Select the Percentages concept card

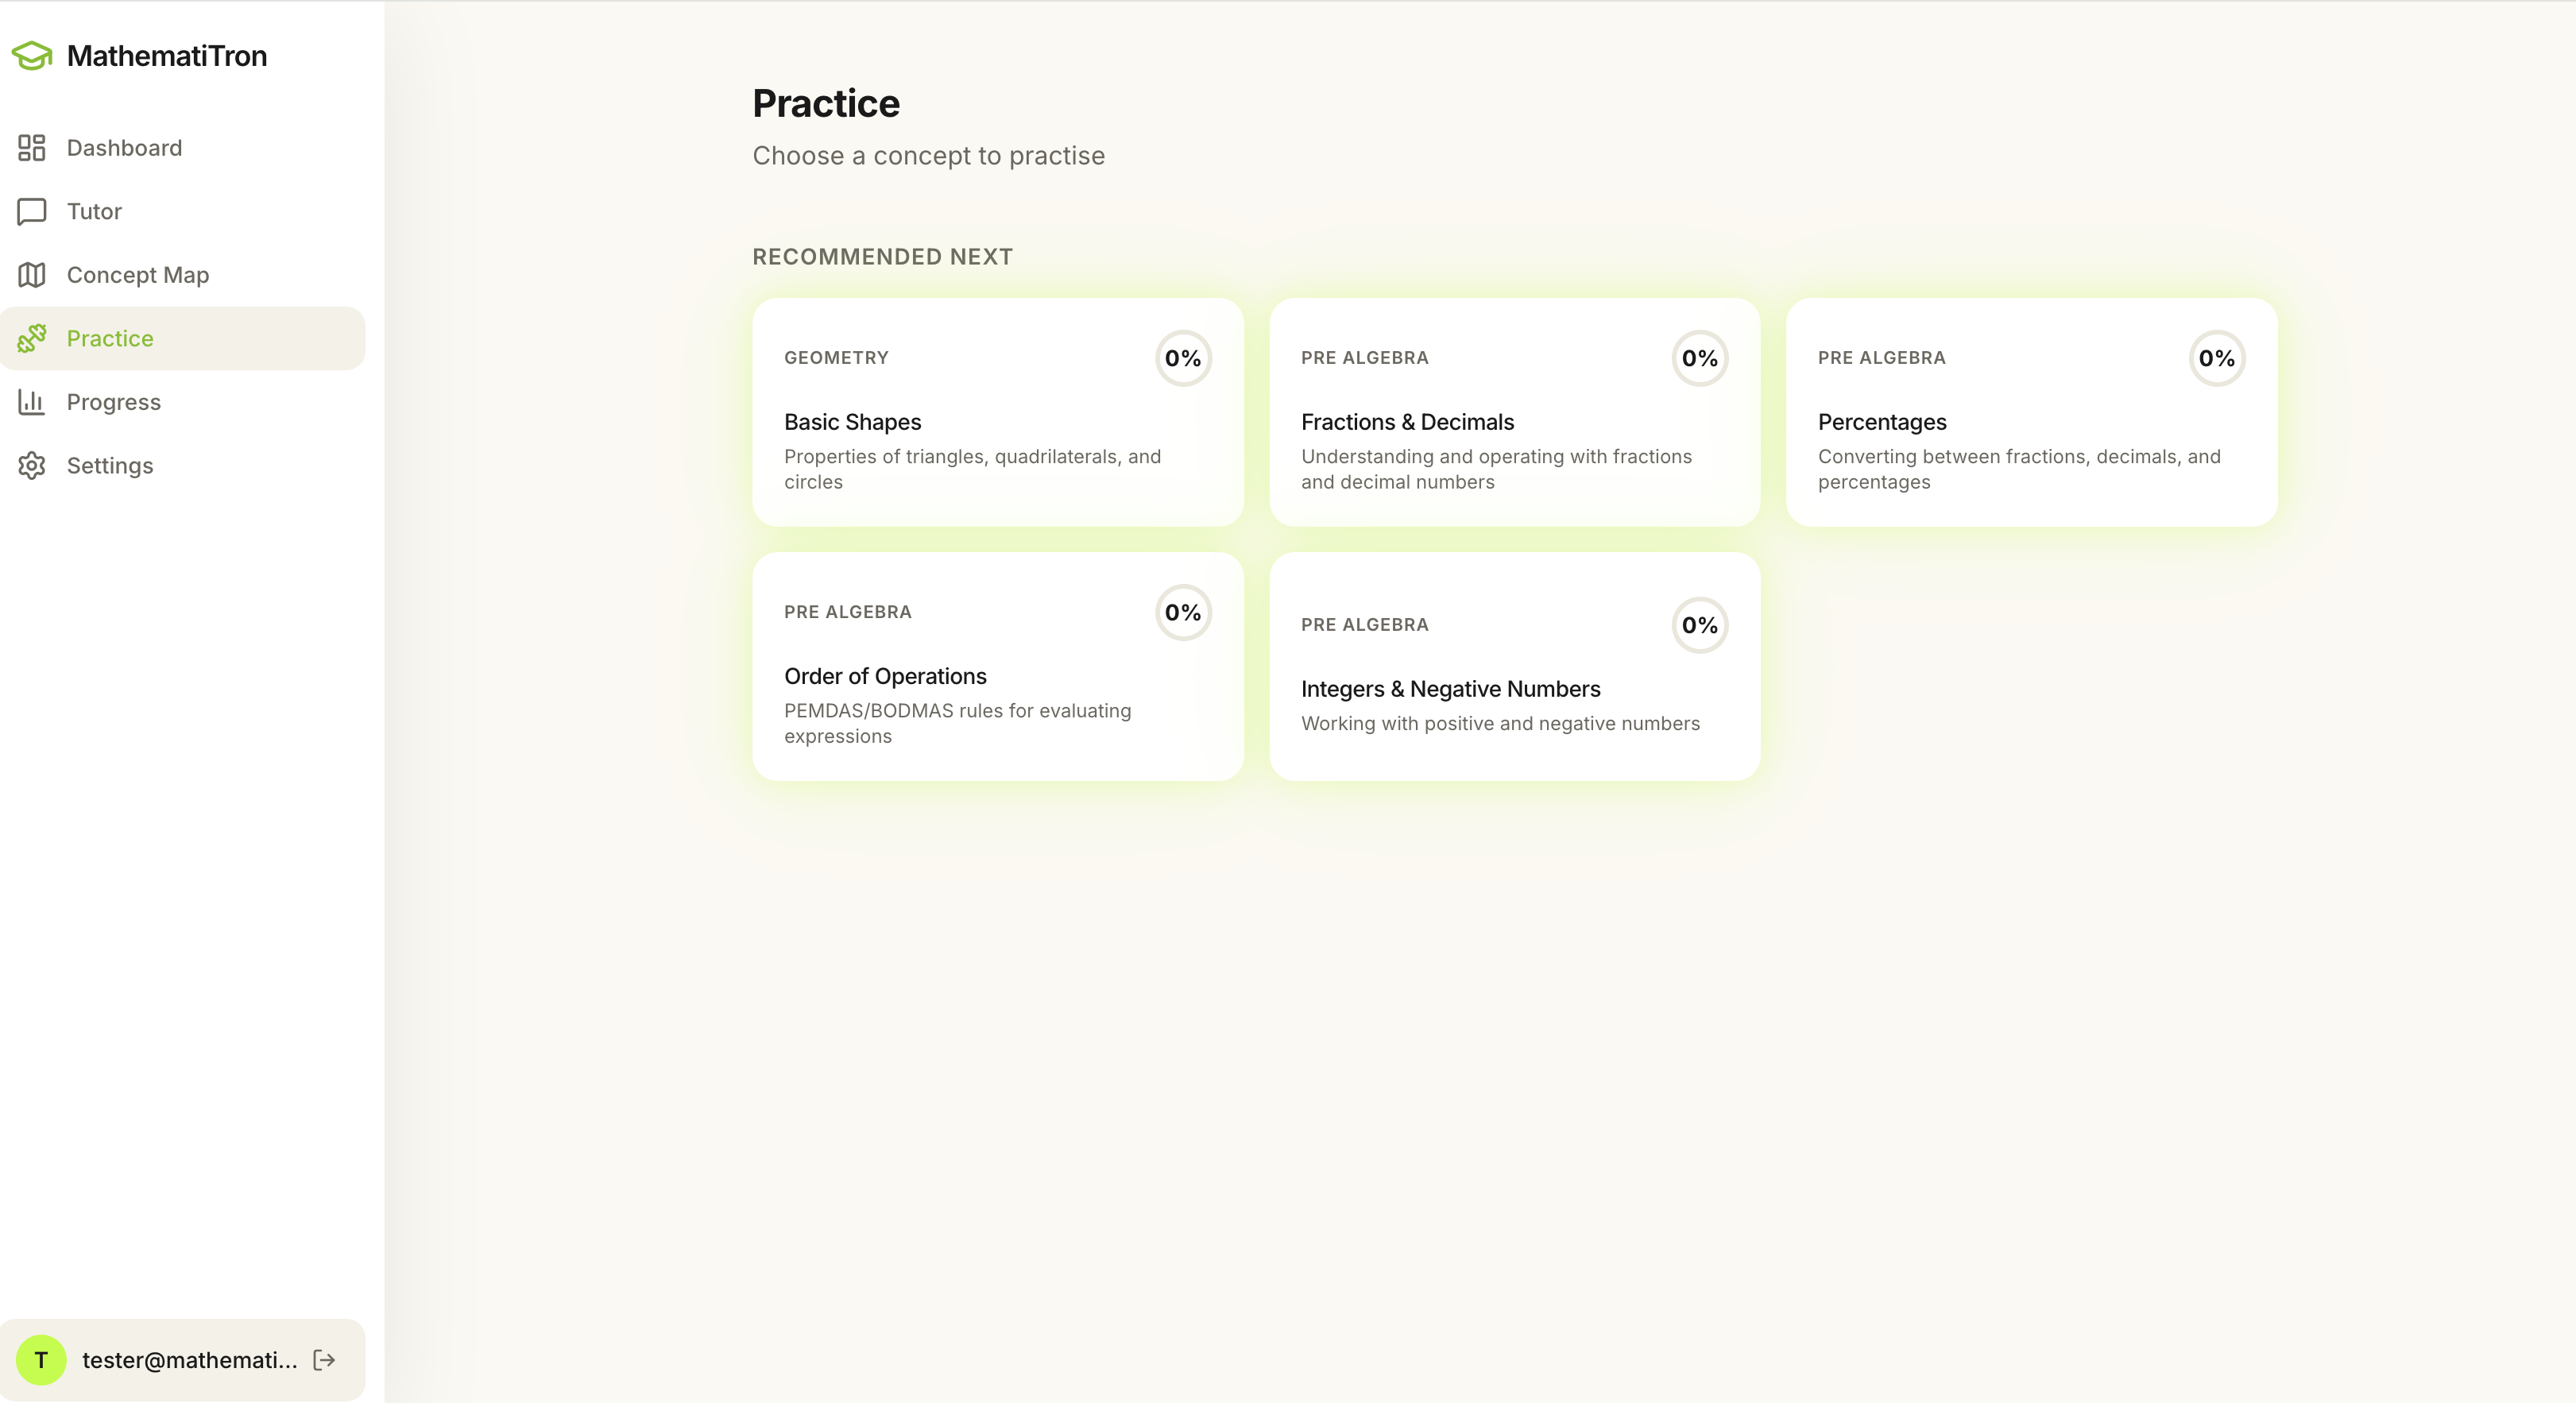(2030, 412)
